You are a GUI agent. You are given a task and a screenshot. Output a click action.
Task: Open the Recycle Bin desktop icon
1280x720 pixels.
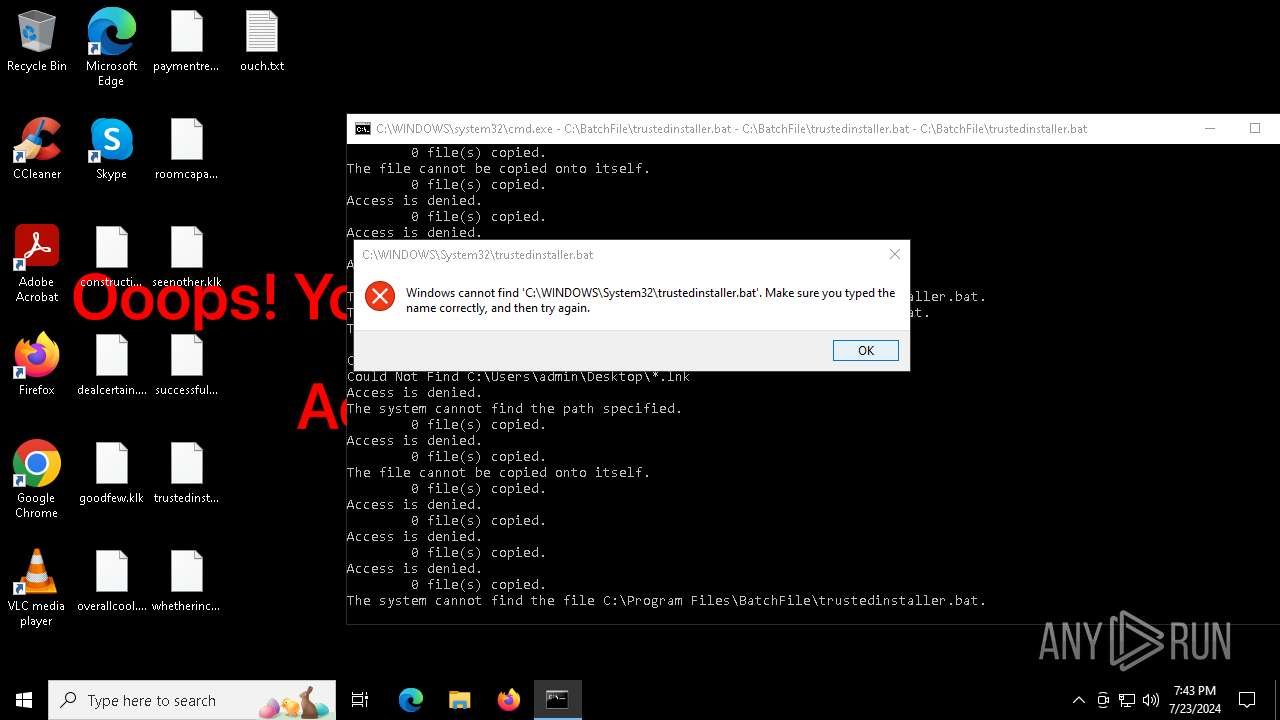coord(37,42)
